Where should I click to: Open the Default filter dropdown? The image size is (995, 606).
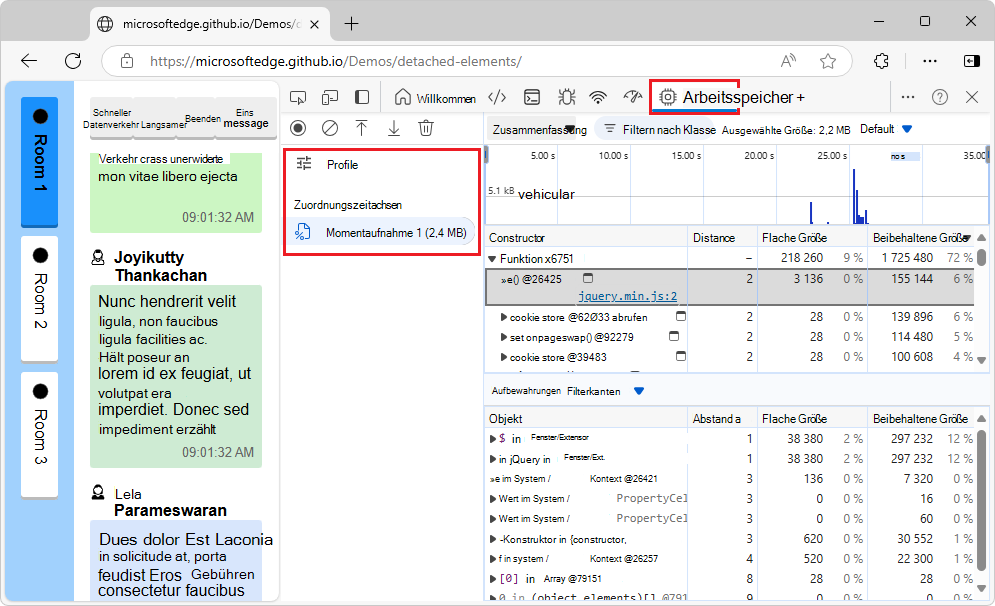(886, 129)
